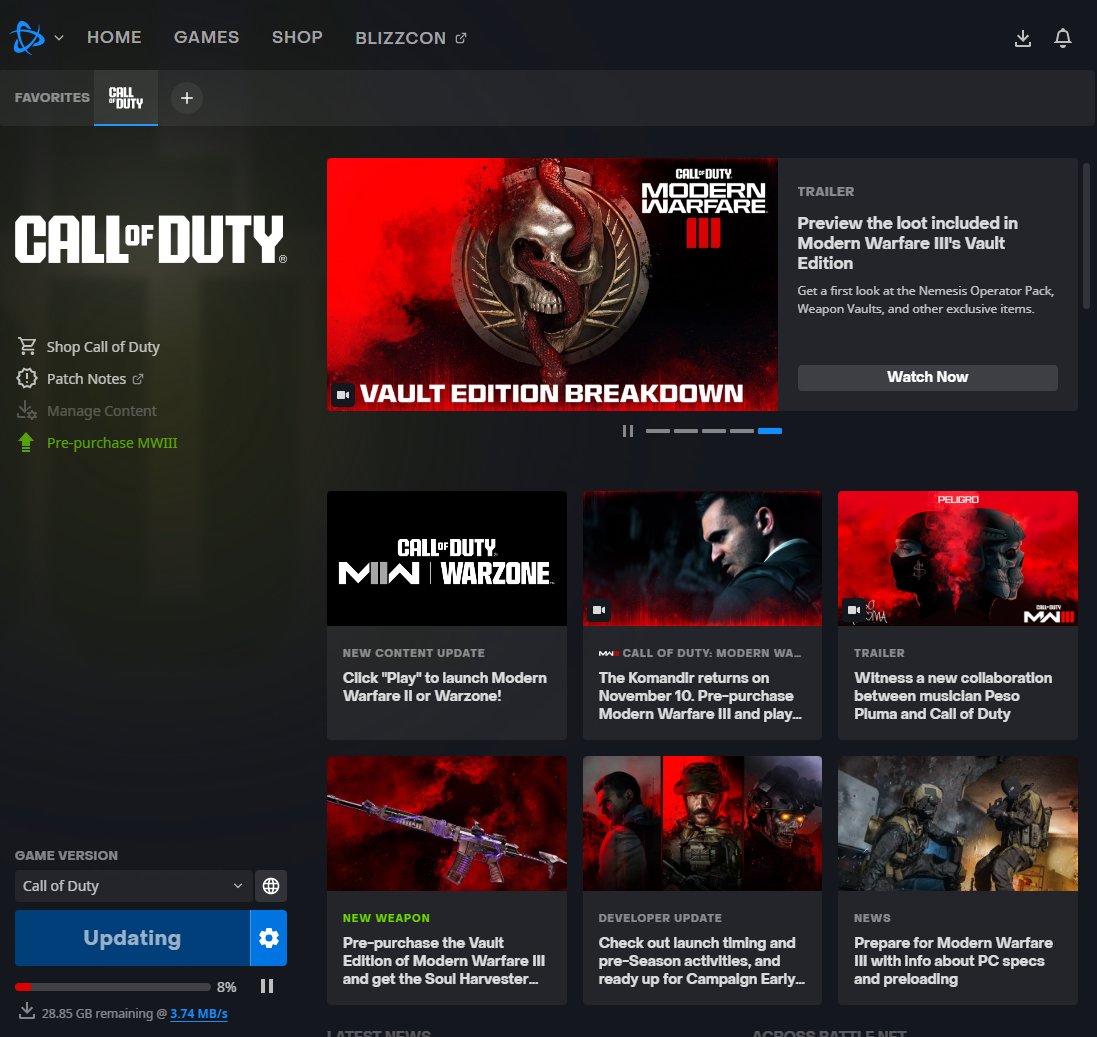Open the globe region selector icon
The width and height of the screenshot is (1097, 1037).
(x=268, y=885)
